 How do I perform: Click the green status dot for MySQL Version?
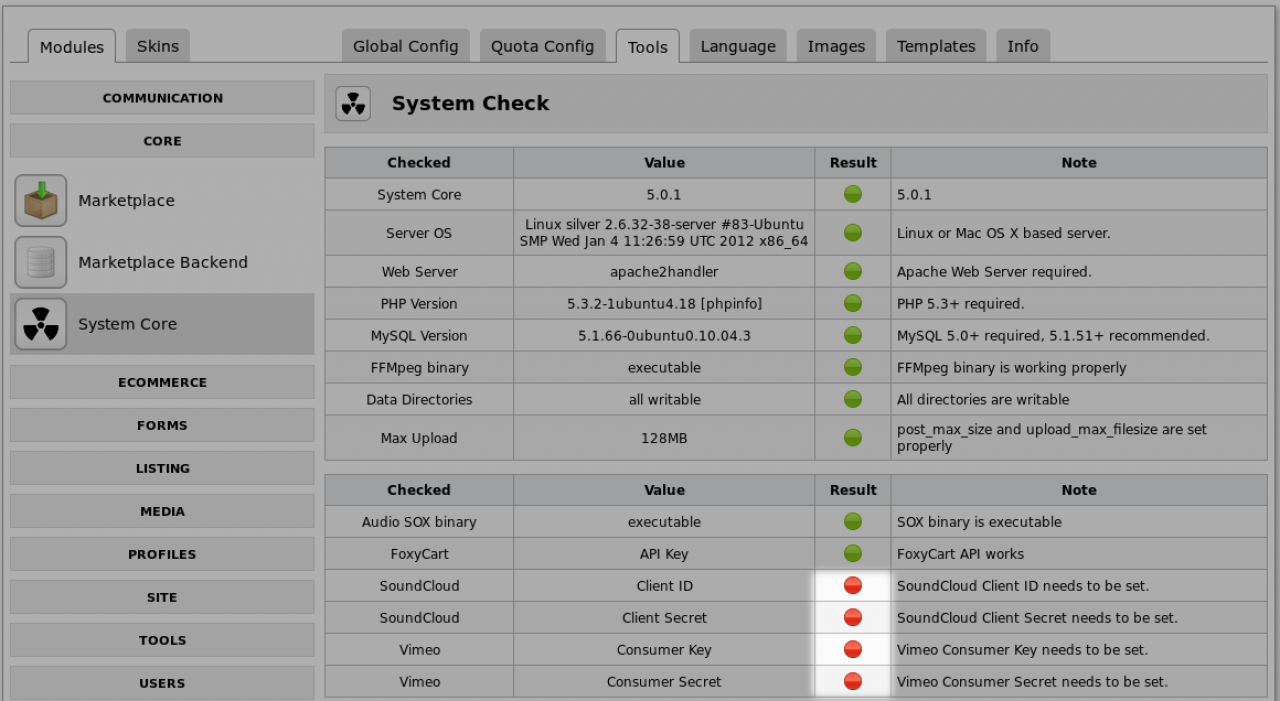(853, 336)
